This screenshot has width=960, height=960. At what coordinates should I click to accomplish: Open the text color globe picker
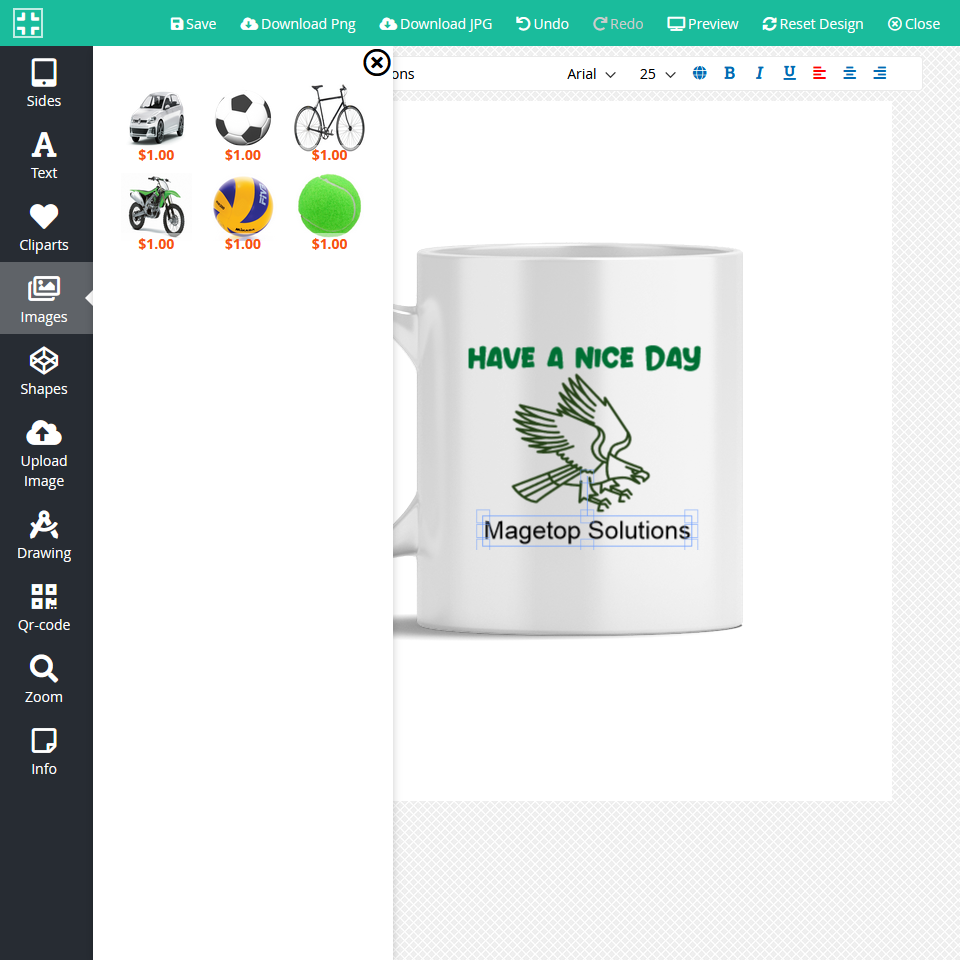point(699,73)
